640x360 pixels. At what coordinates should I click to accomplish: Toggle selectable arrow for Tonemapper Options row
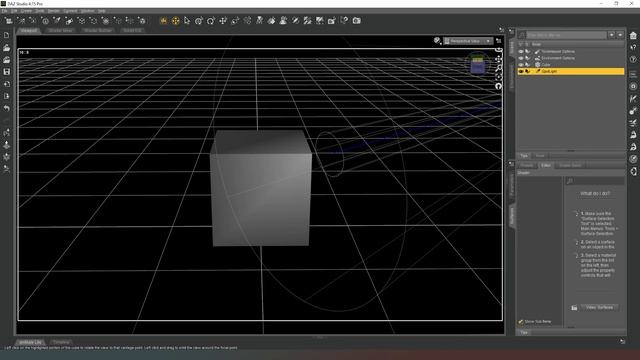[527, 51]
